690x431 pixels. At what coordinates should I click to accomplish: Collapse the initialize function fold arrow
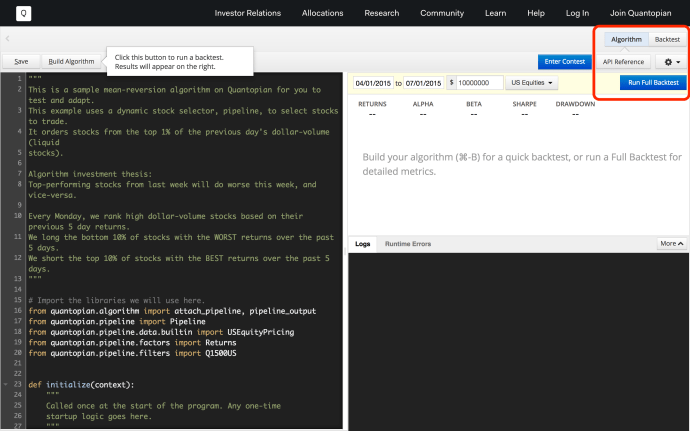click(6, 384)
